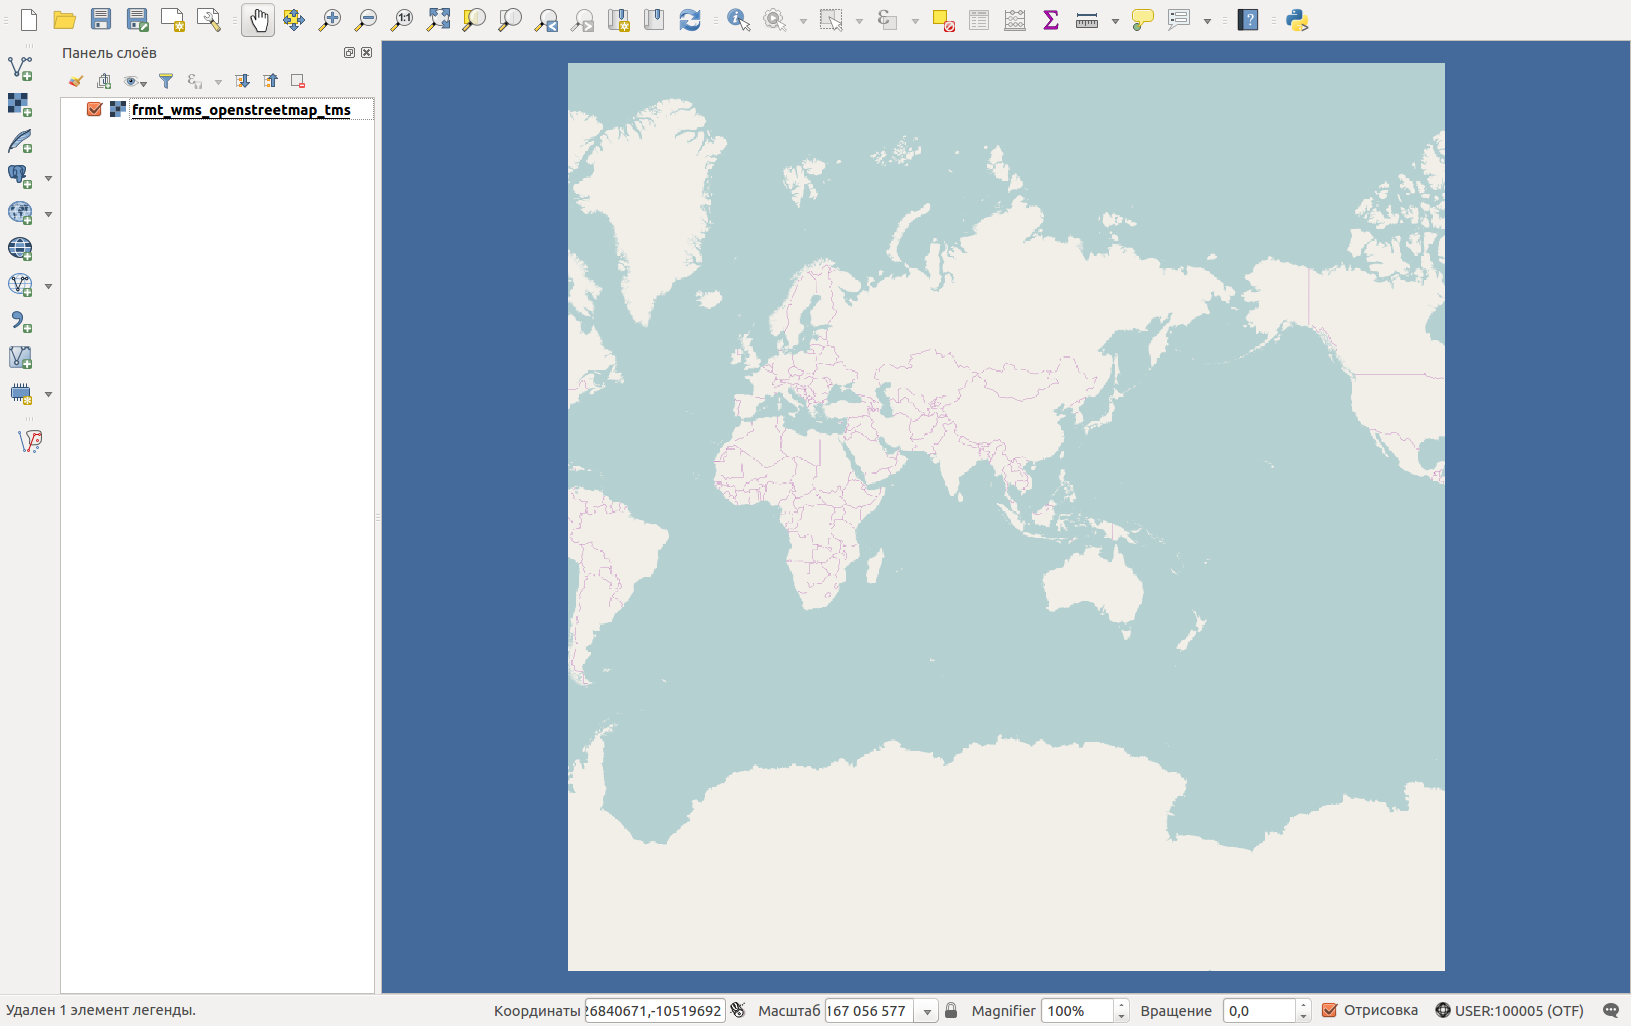Increase the Magnifier value with stepper
1631x1026 pixels.
(x=1121, y=1005)
